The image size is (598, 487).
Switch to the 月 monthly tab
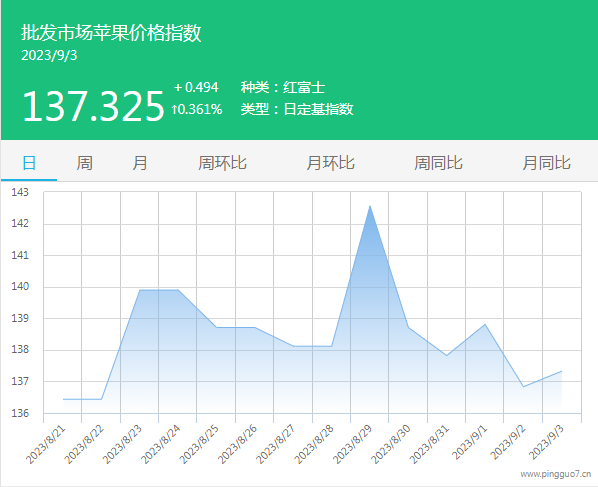[x=140, y=163]
